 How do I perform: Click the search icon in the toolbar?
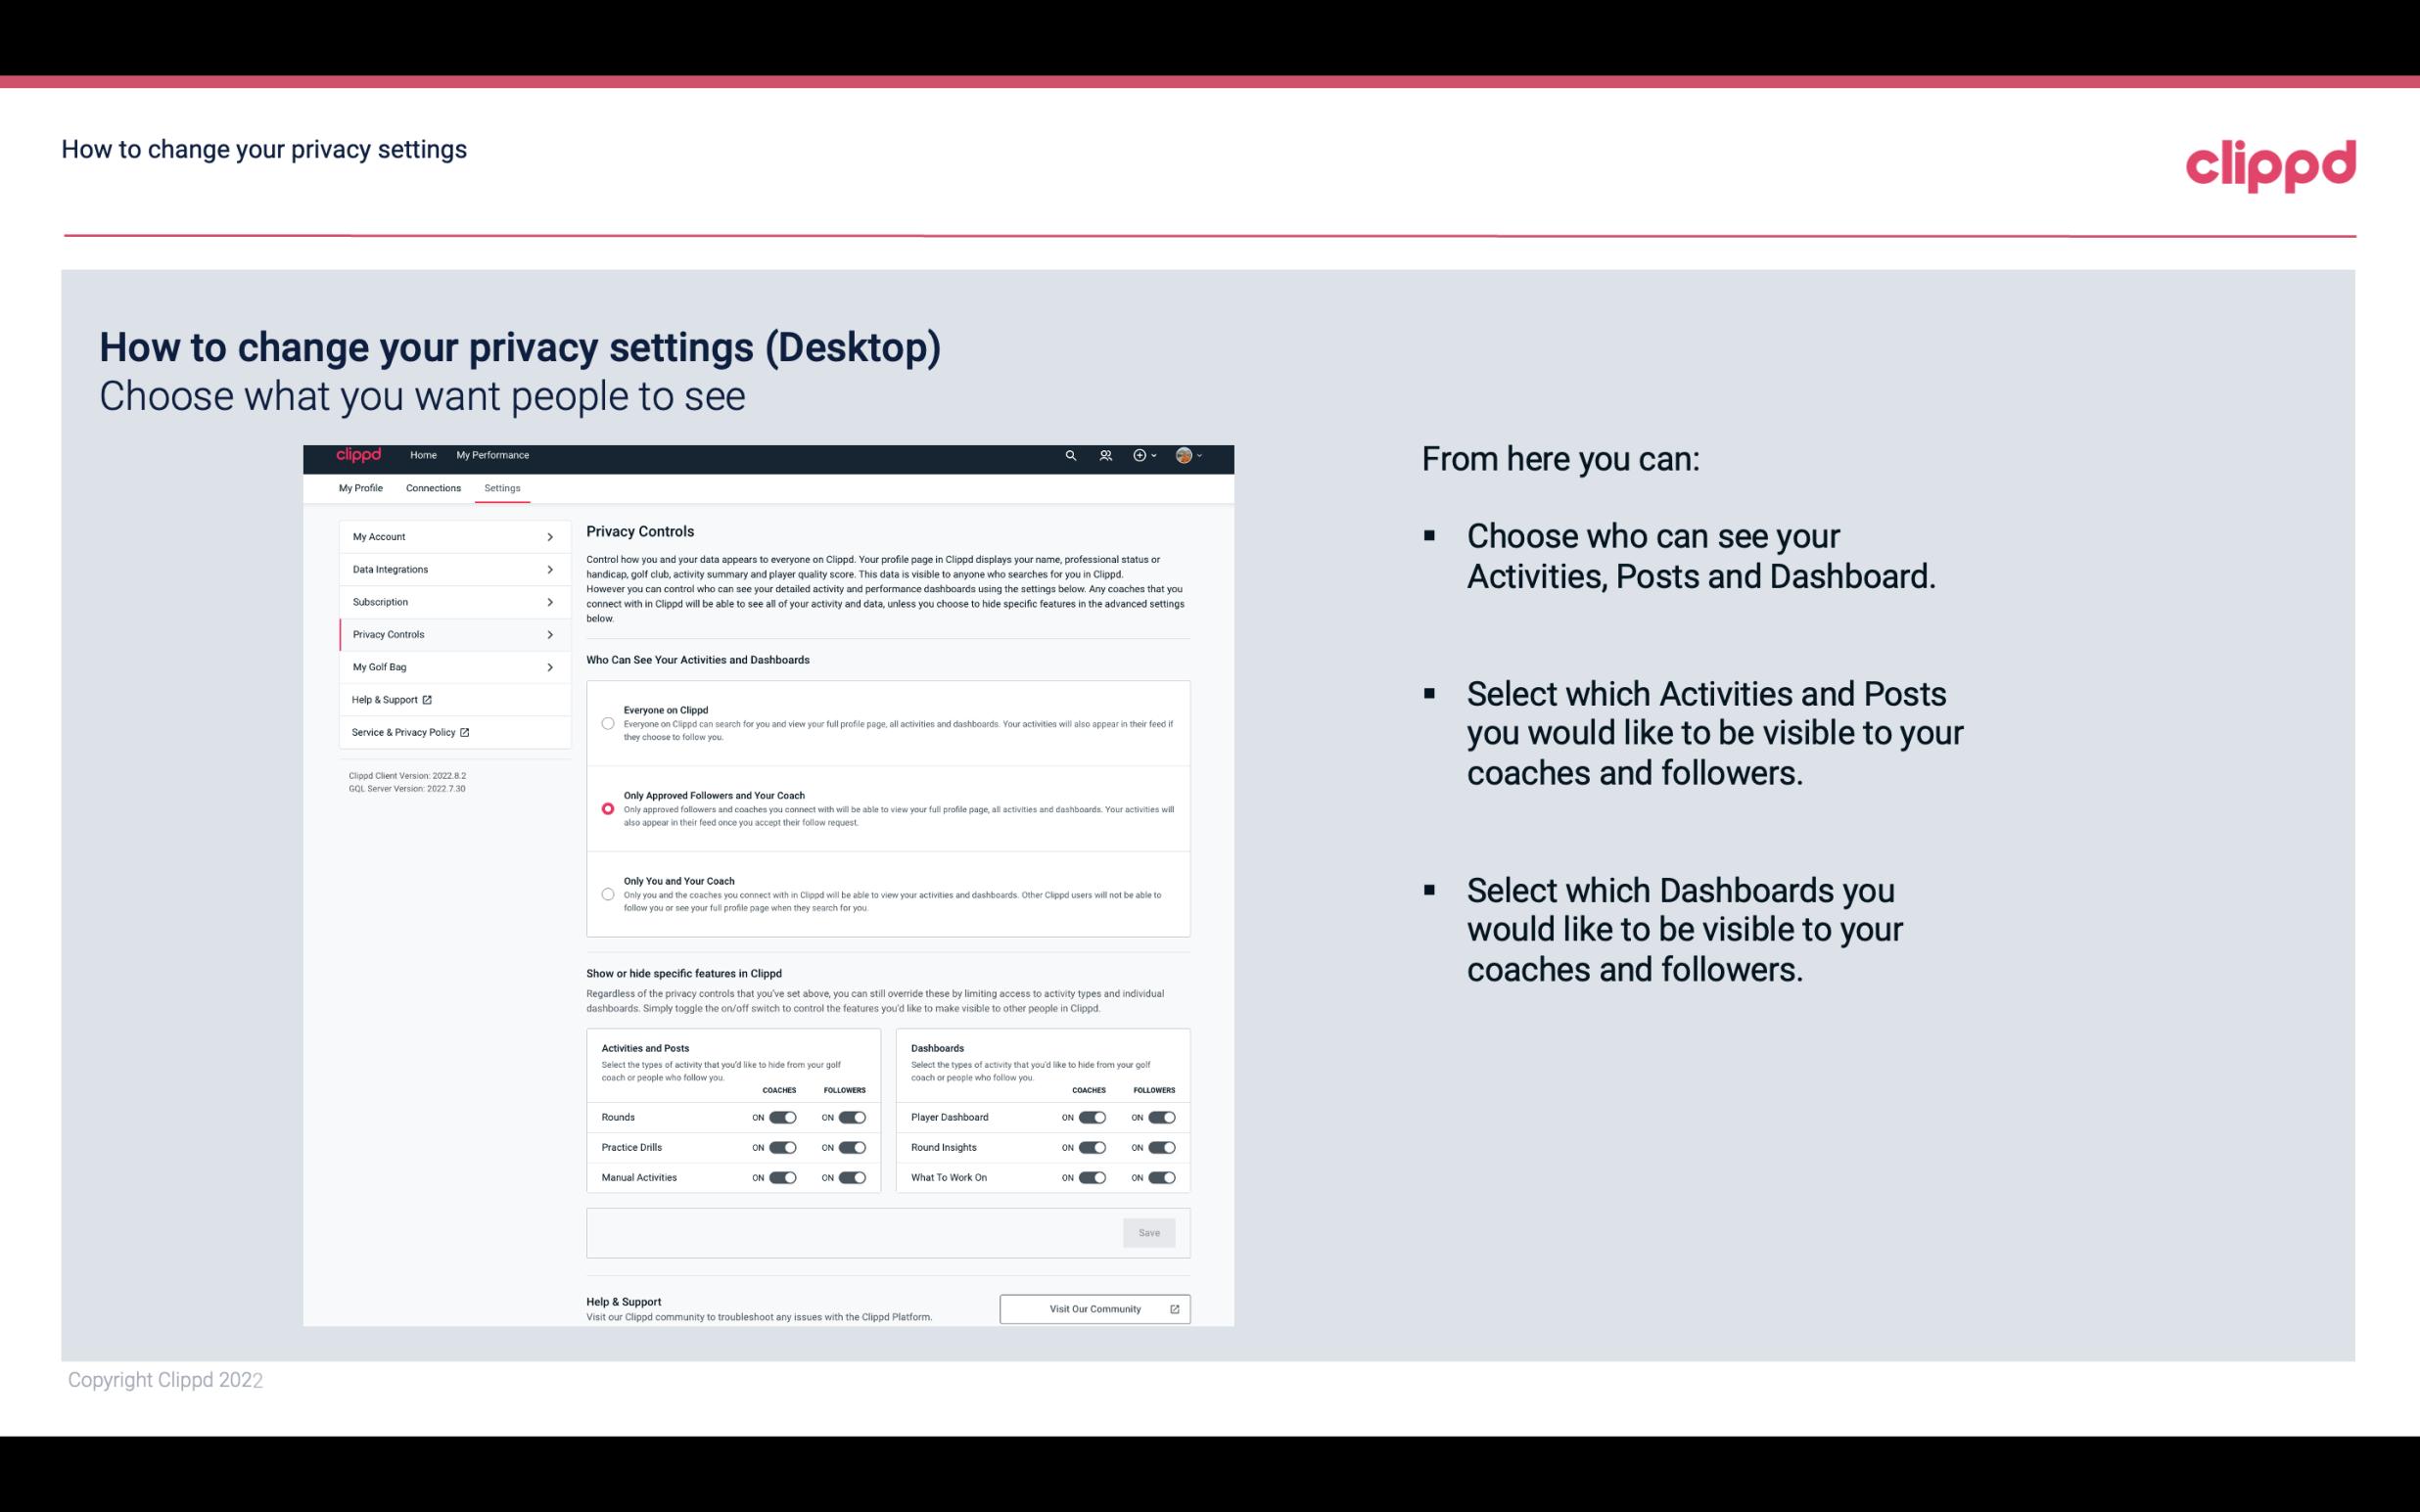coord(1070,455)
